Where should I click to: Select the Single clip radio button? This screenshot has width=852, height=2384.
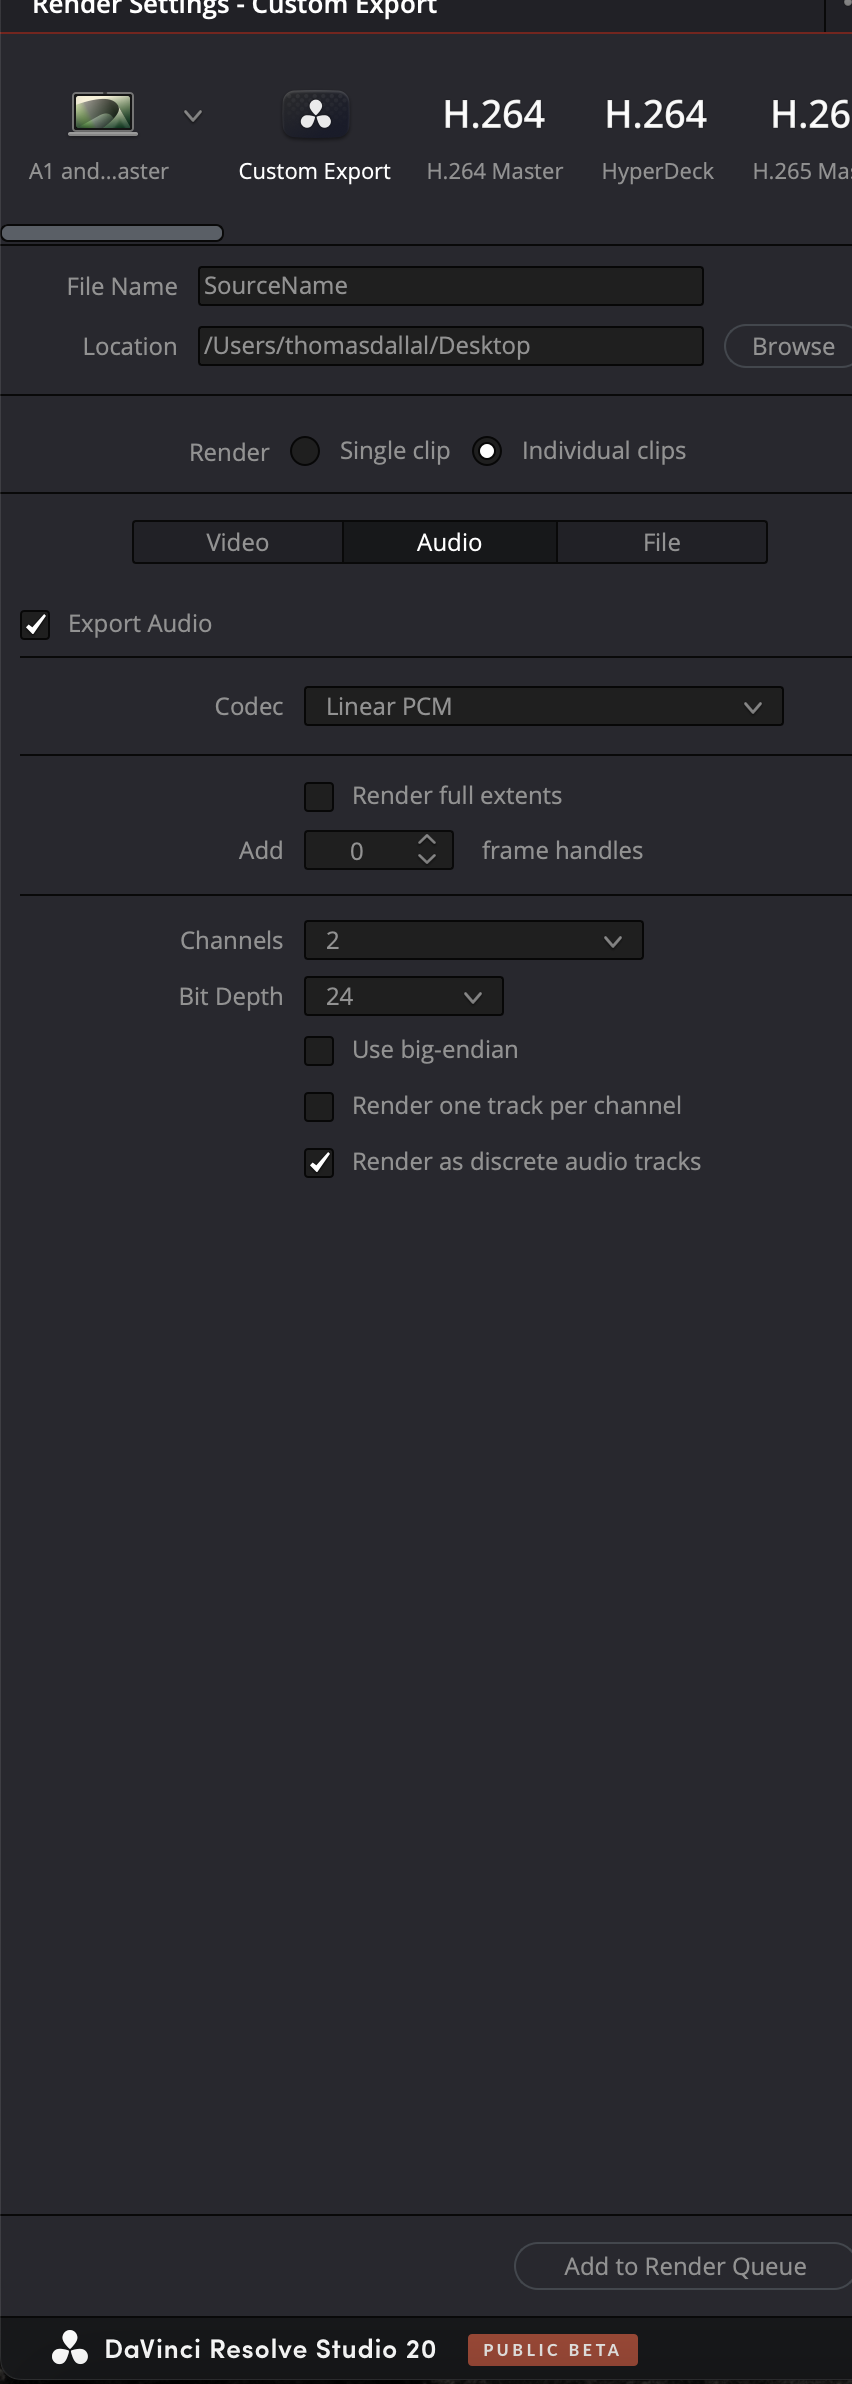tap(305, 451)
